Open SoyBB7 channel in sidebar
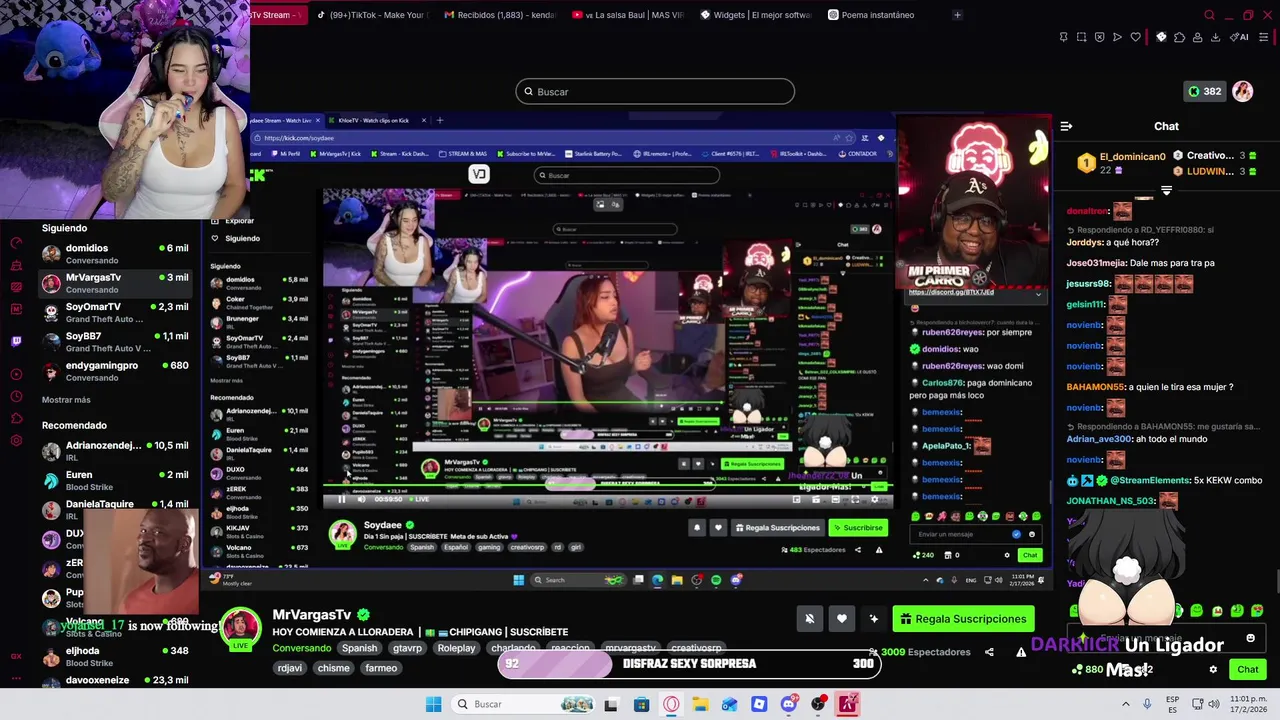Image resolution: width=1280 pixels, height=720 pixels. (x=114, y=341)
